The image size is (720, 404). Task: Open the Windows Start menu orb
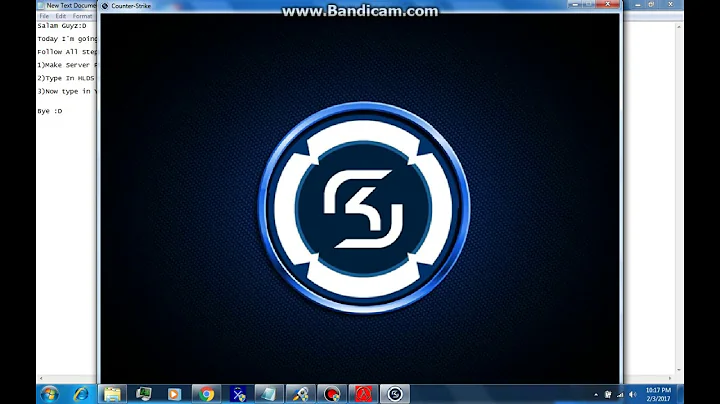point(50,394)
